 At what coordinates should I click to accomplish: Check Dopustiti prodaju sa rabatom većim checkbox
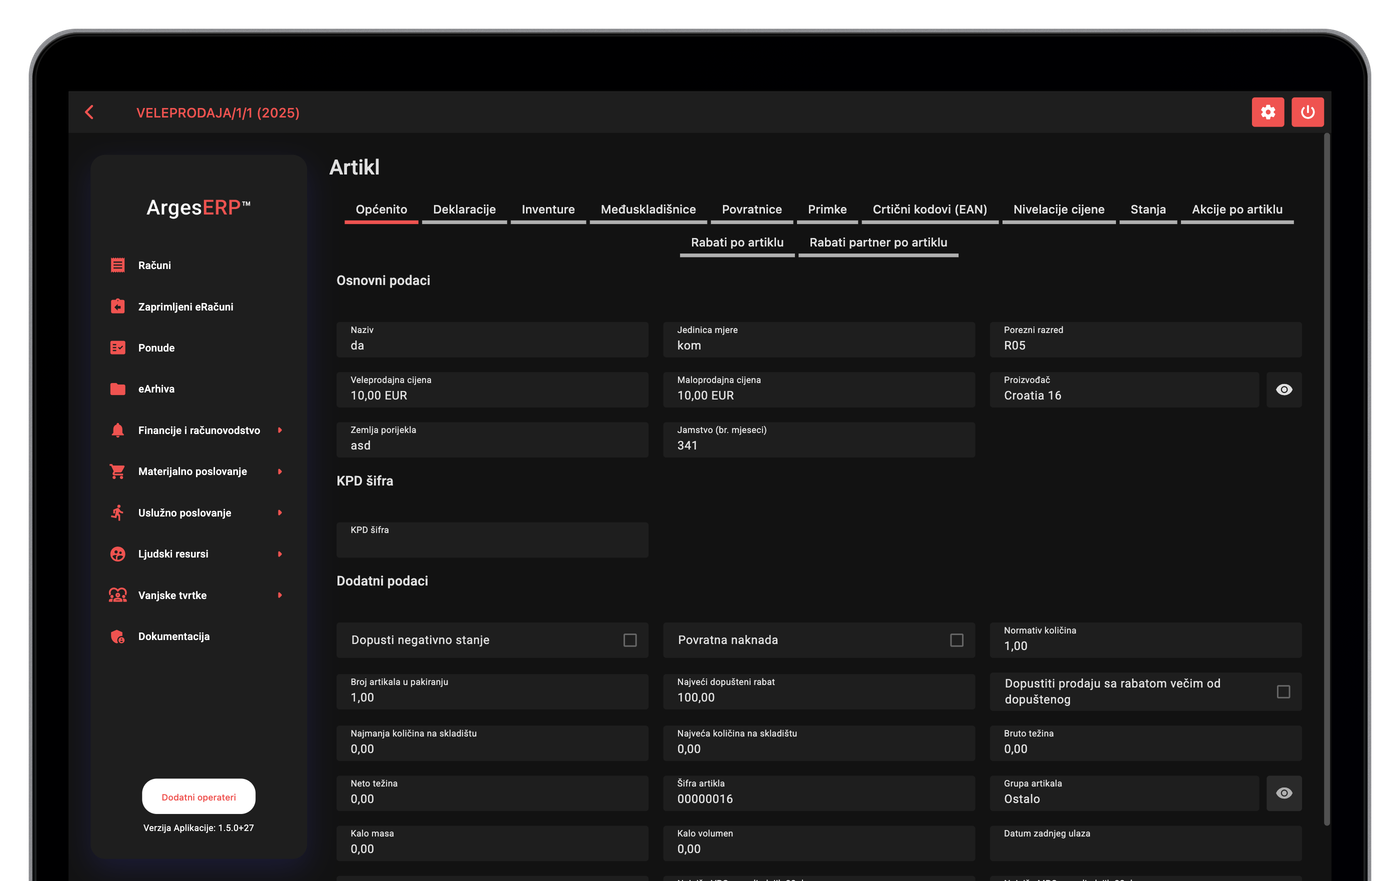1283,691
